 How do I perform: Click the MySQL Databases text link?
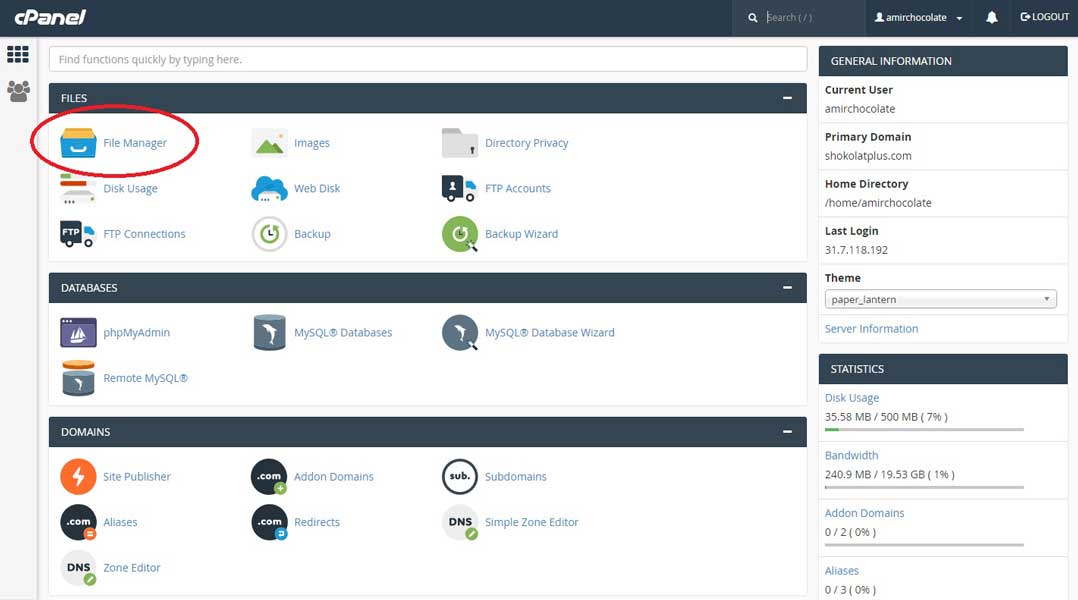click(x=343, y=333)
